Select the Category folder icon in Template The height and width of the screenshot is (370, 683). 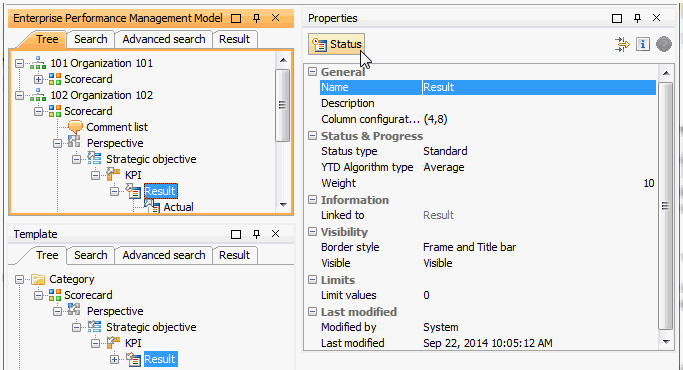tap(38, 279)
